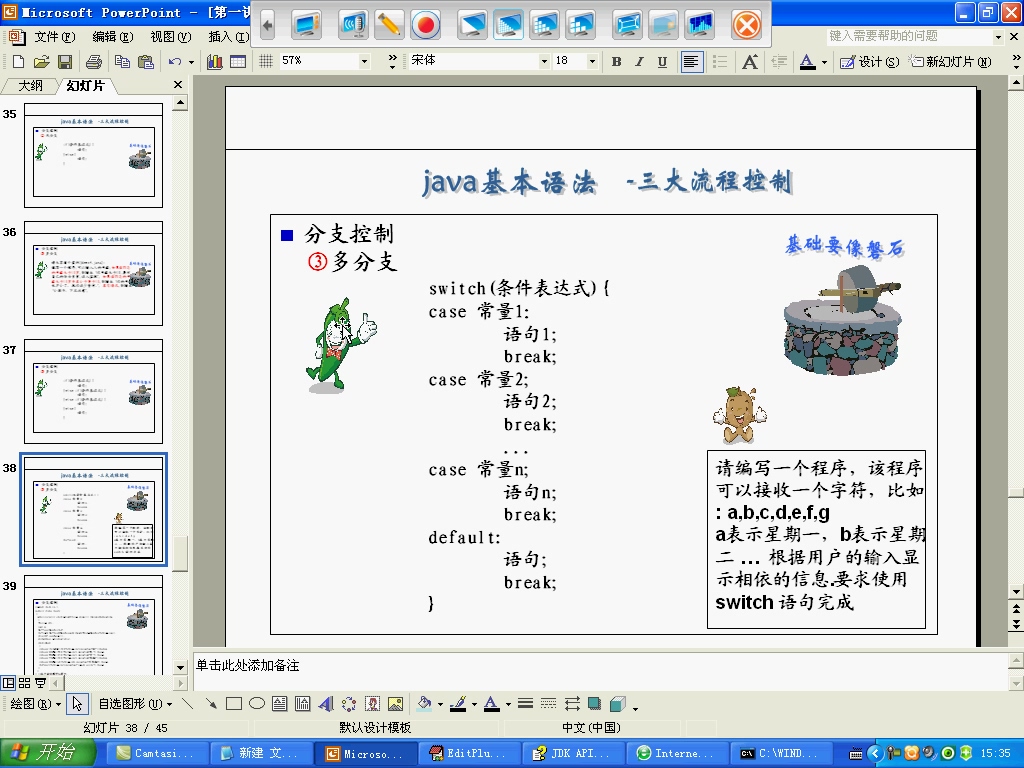This screenshot has height=768, width=1024.
Task: Open the font size dropdown showing 18
Action: coord(592,61)
